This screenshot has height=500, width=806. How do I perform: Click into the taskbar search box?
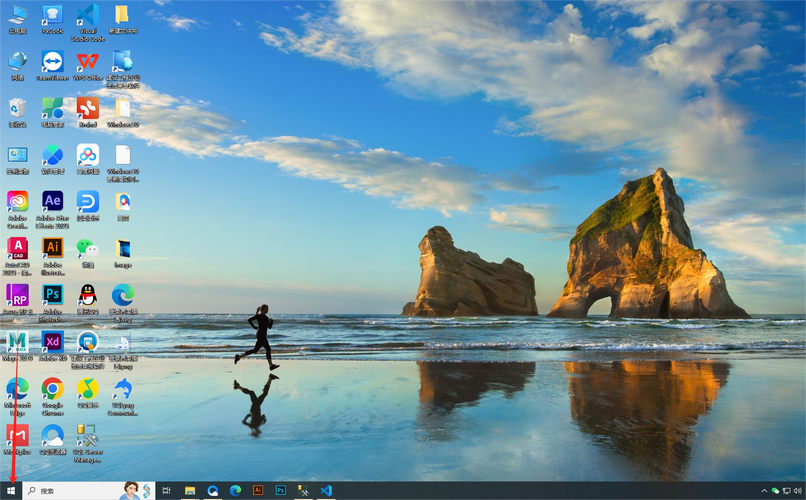(89, 491)
